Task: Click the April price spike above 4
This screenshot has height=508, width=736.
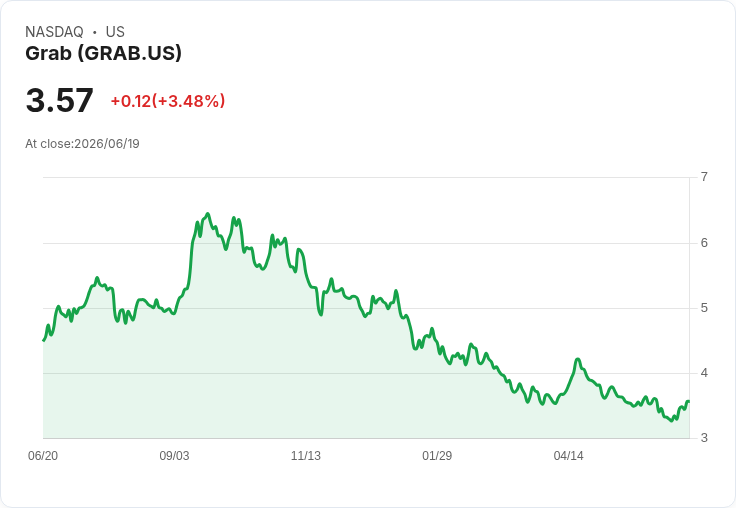Action: click(578, 359)
